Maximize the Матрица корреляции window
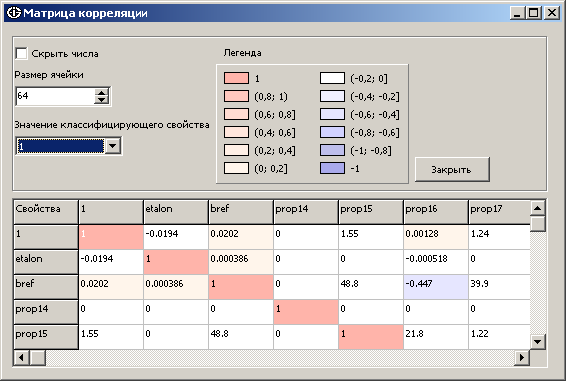This screenshot has width=566, height=381. [x=533, y=13]
